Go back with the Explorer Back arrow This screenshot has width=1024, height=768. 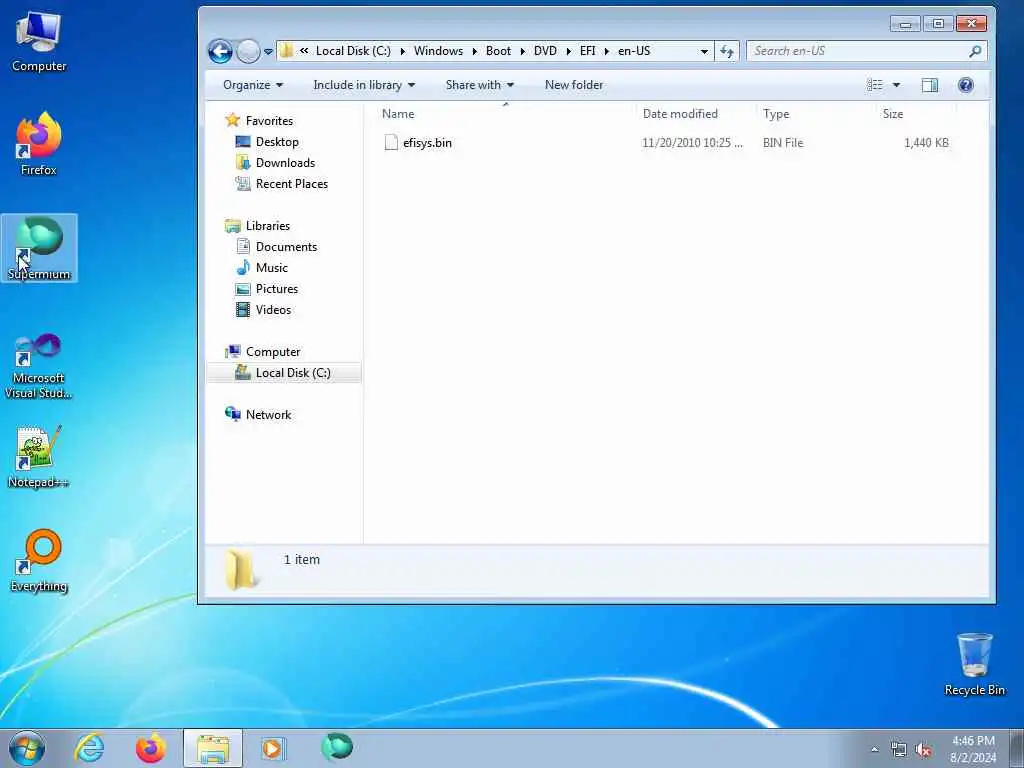click(x=220, y=51)
